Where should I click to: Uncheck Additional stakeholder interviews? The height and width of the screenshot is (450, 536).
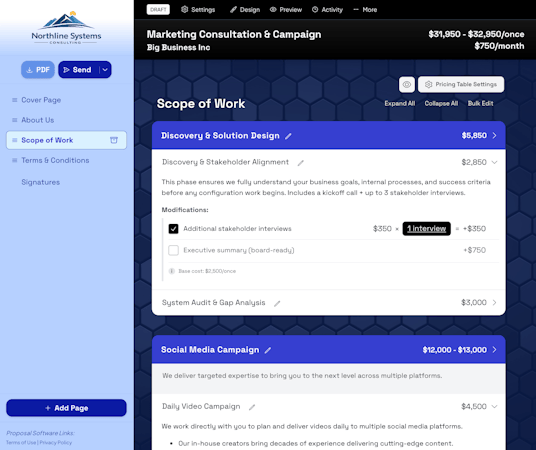[173, 229]
